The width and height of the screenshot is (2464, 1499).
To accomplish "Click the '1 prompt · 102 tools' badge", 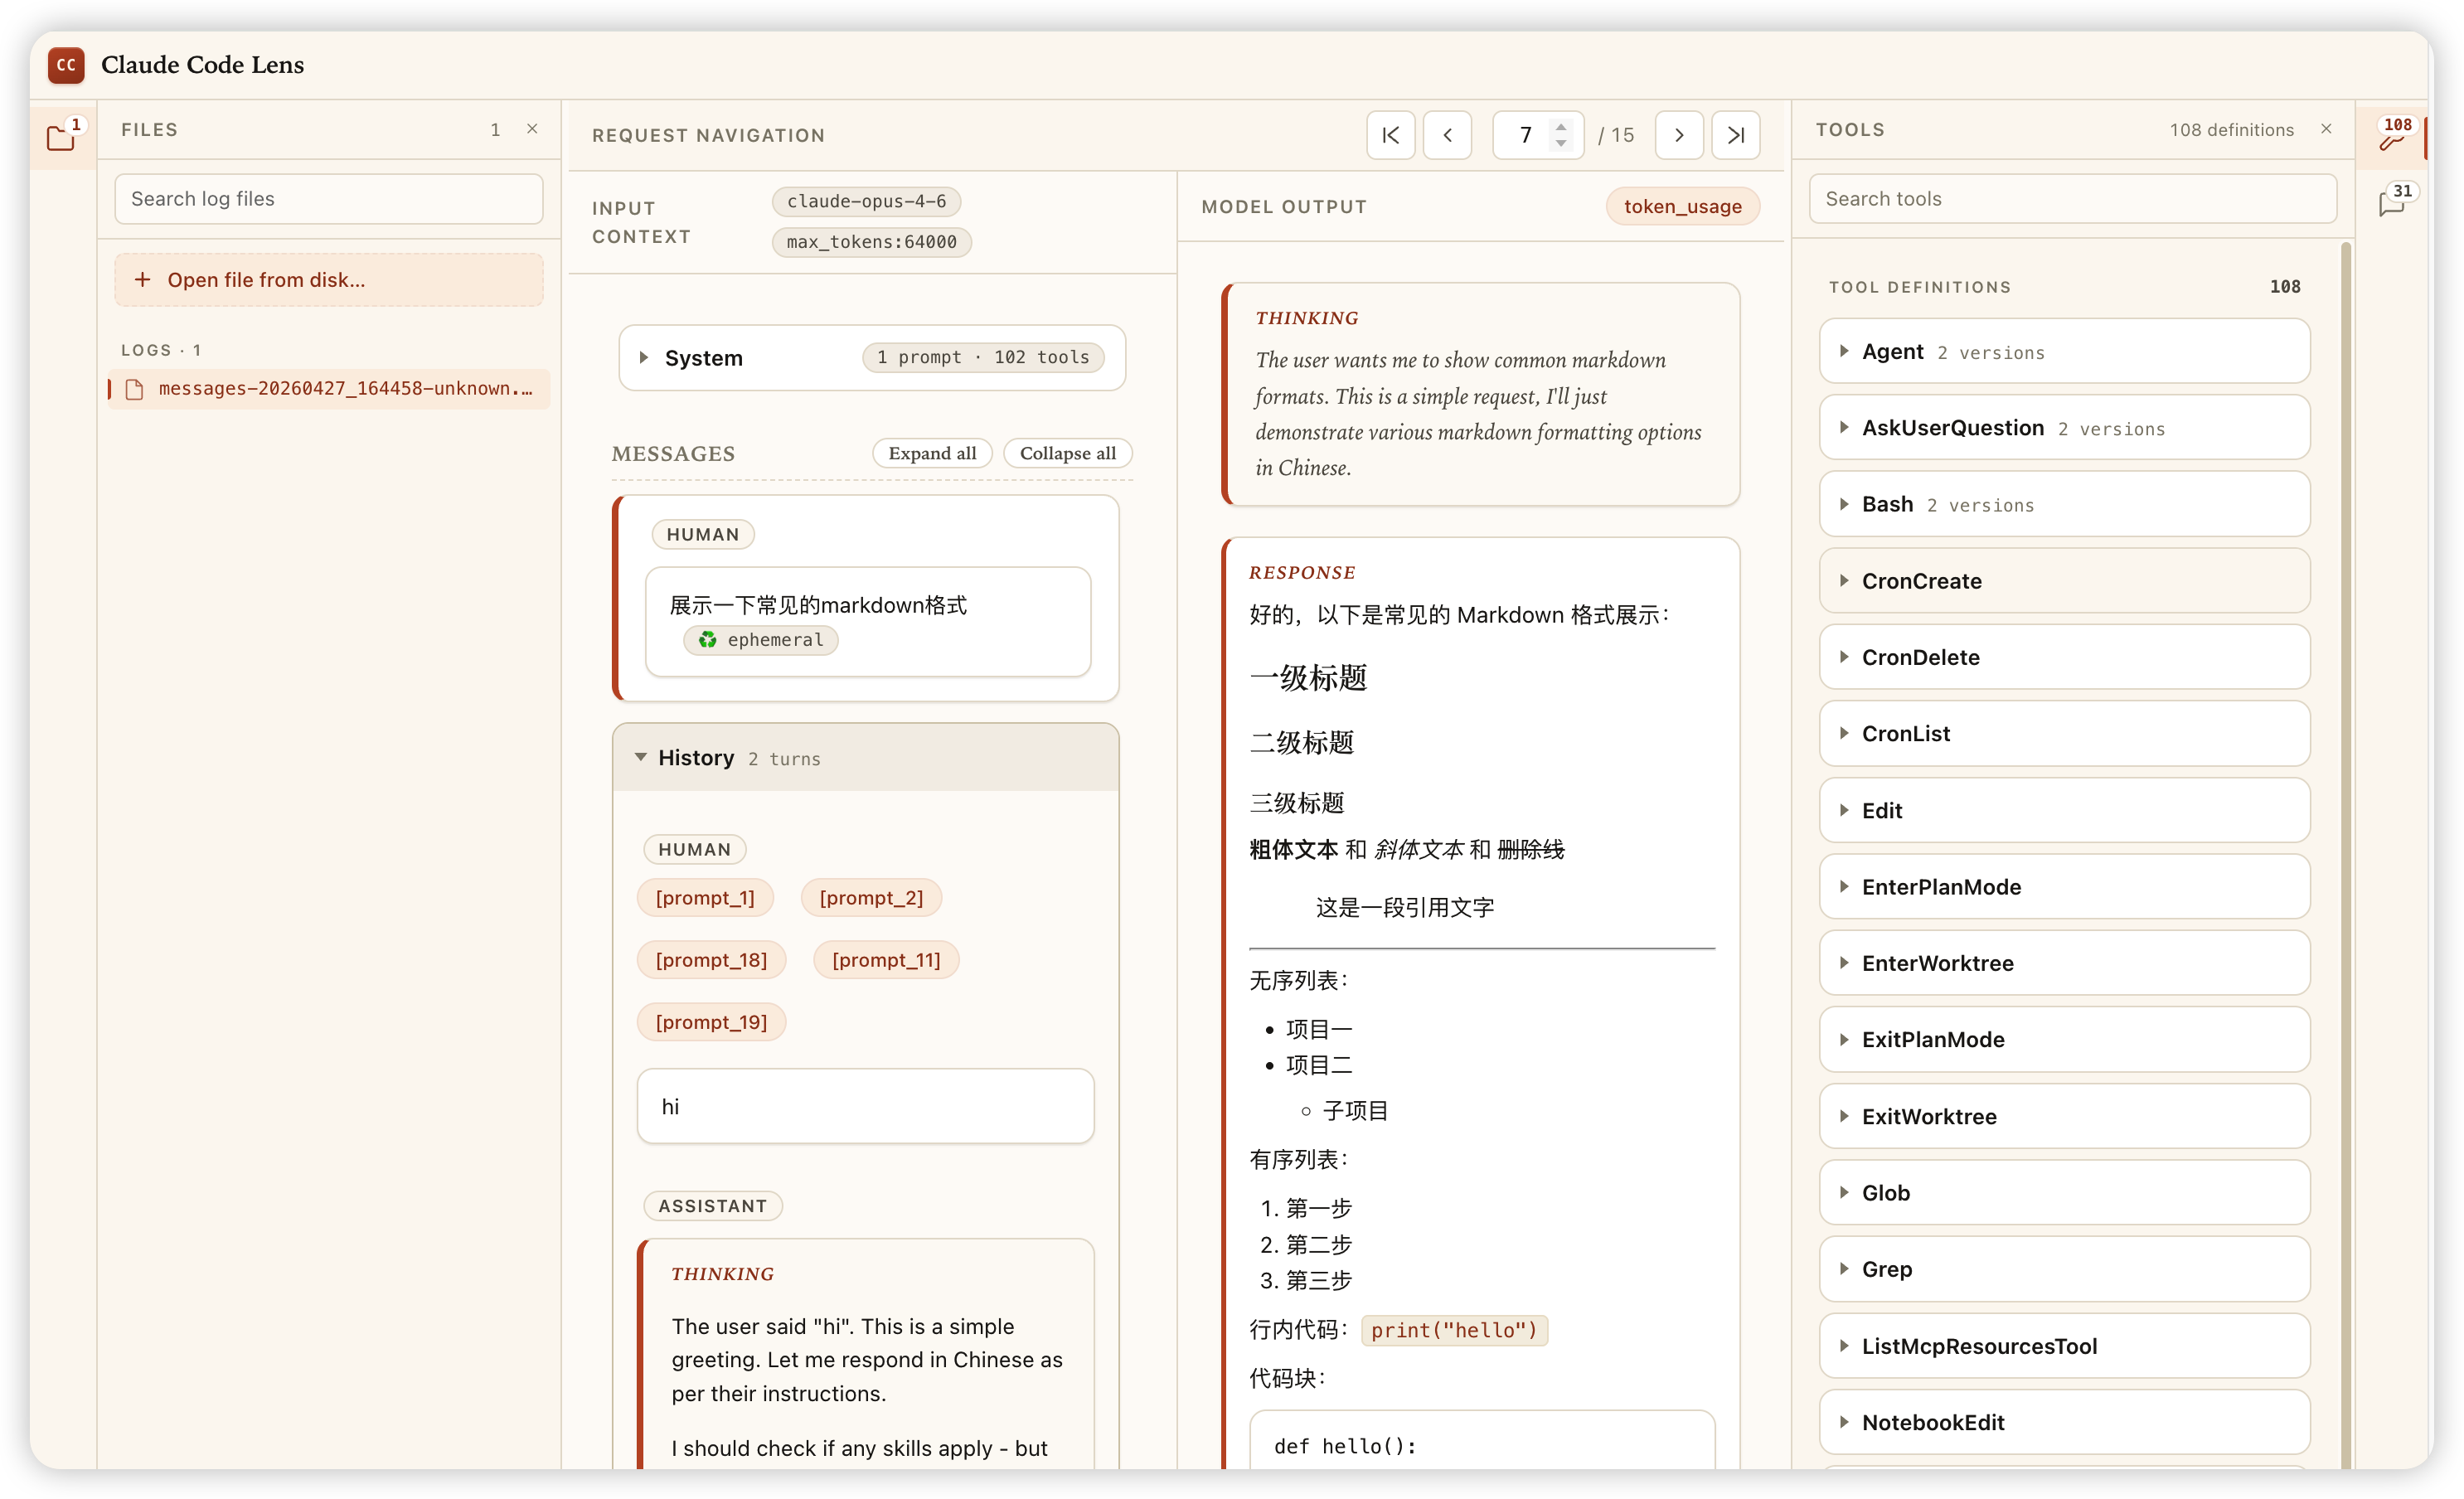I will [983, 357].
